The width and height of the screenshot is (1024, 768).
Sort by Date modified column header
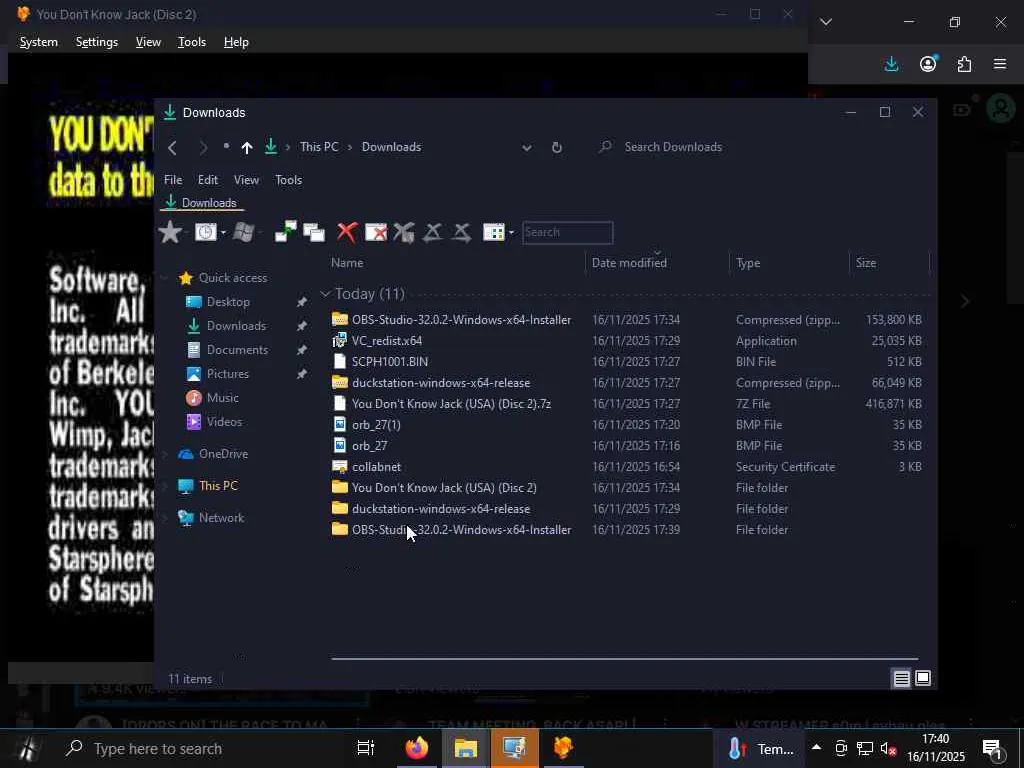pos(629,263)
